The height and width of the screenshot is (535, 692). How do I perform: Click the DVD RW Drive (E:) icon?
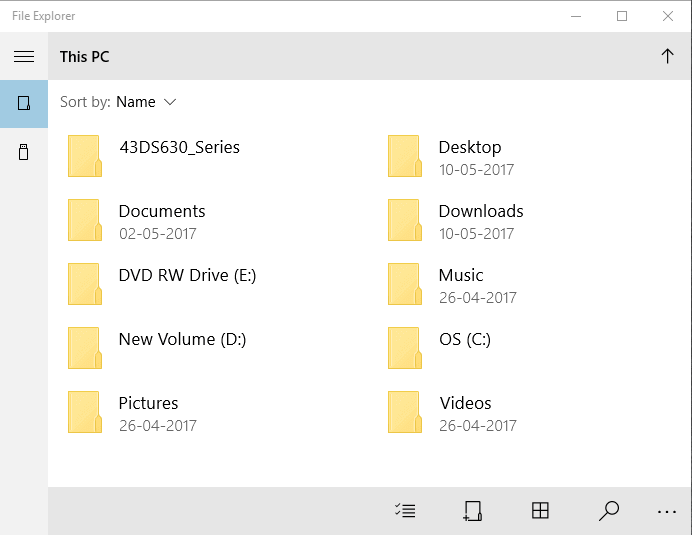(85, 284)
